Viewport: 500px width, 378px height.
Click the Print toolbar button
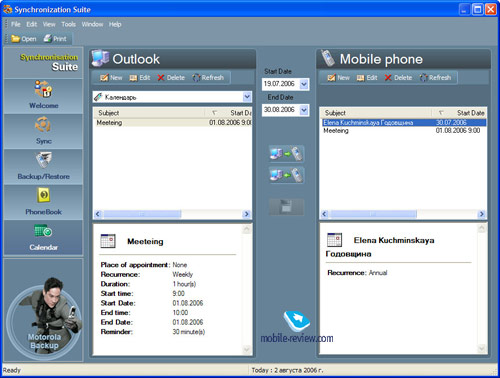coord(55,39)
